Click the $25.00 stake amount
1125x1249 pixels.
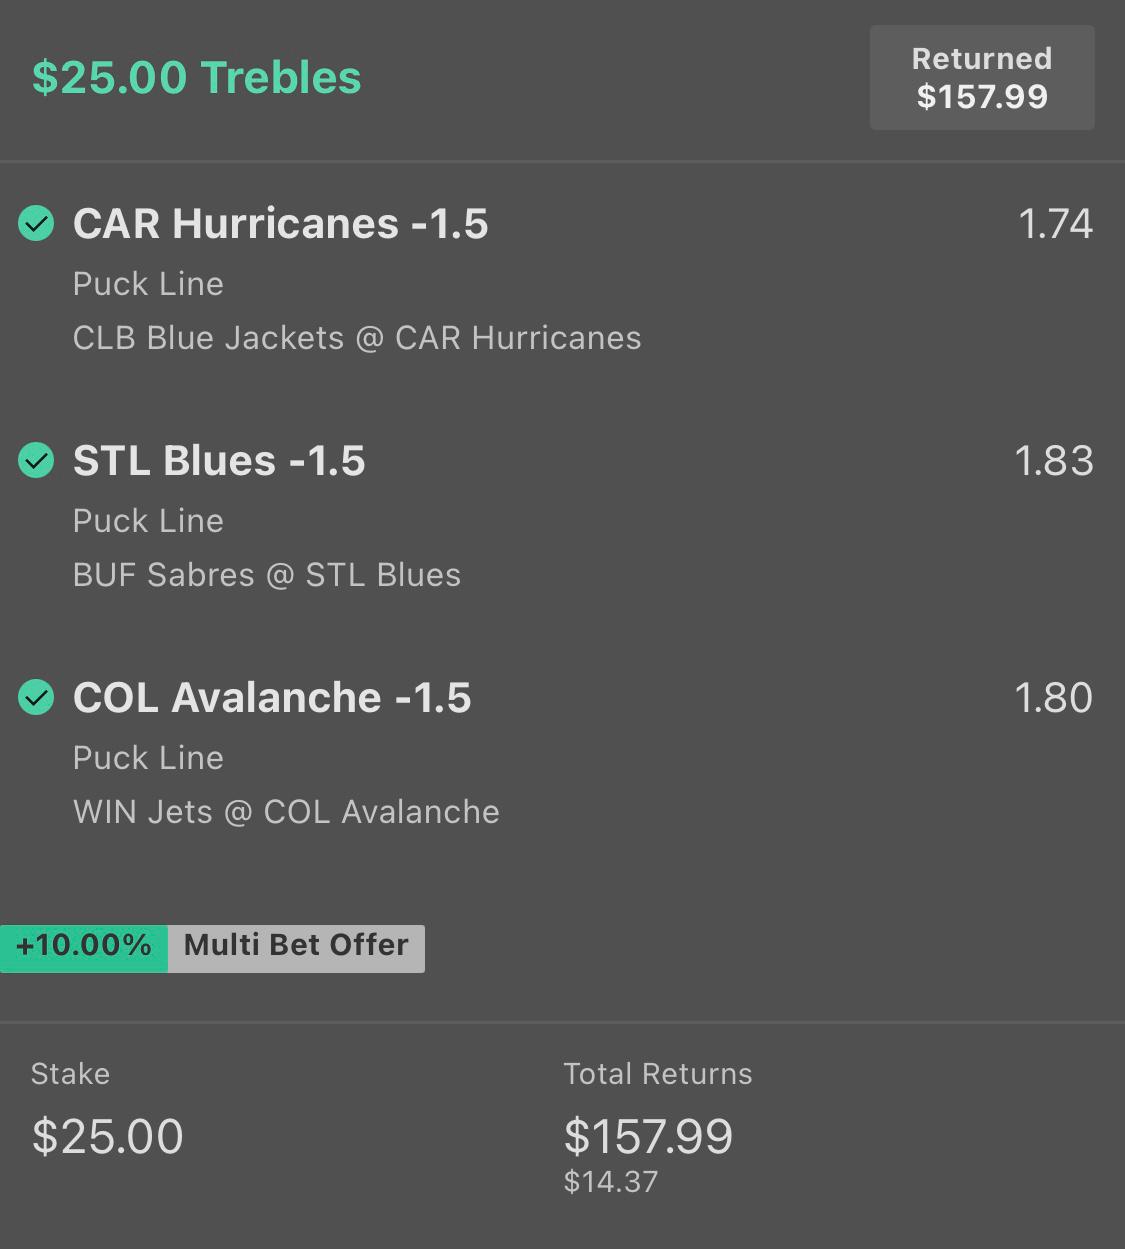pyautogui.click(x=108, y=1137)
